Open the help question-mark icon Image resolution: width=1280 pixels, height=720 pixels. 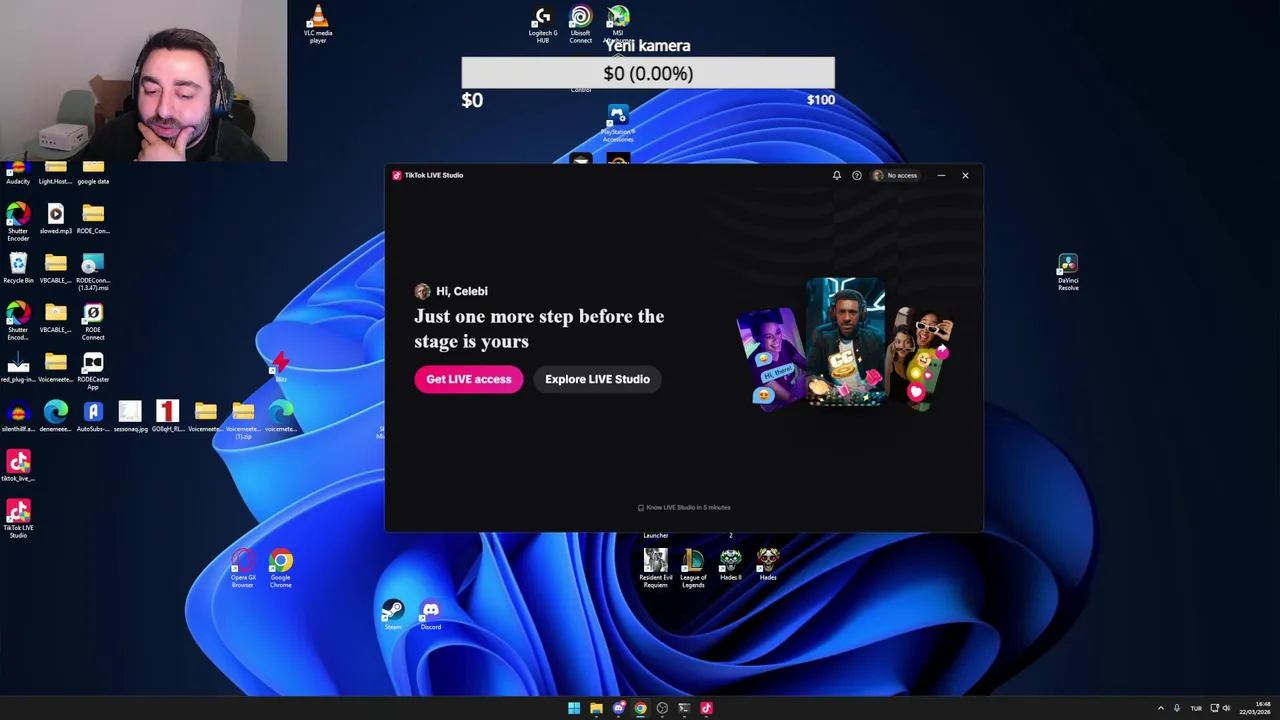(x=856, y=175)
